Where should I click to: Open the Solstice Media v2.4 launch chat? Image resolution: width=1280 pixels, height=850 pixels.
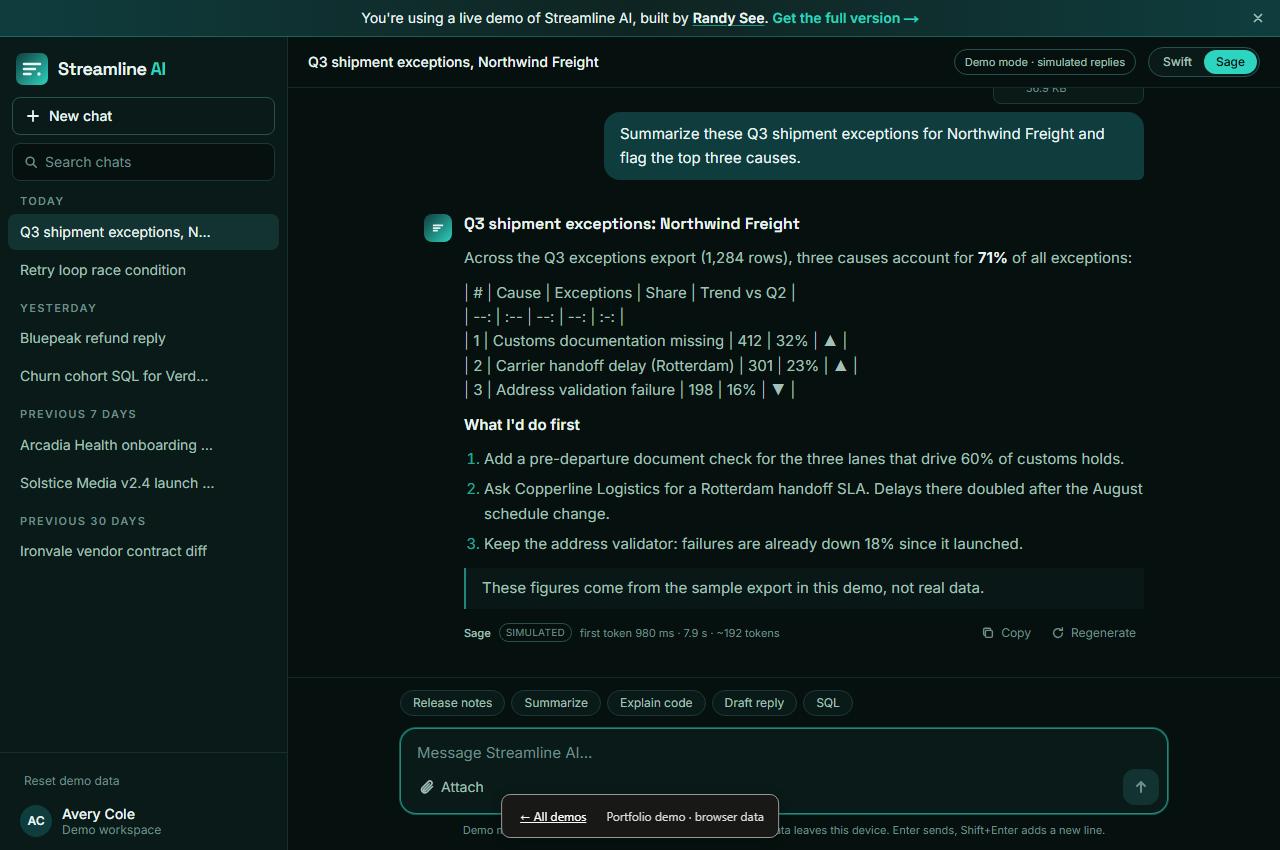[143, 483]
